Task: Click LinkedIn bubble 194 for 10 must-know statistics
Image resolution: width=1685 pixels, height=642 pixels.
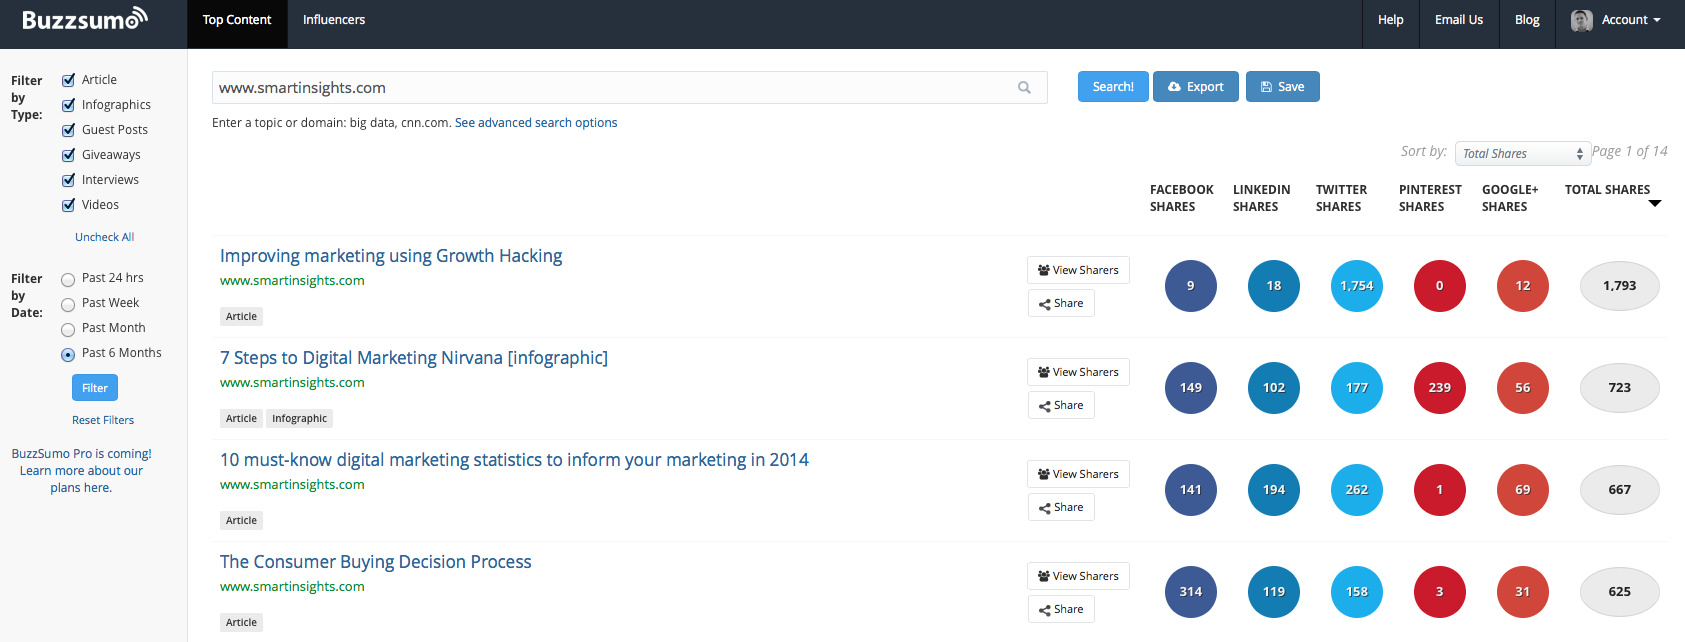Action: click(x=1274, y=490)
